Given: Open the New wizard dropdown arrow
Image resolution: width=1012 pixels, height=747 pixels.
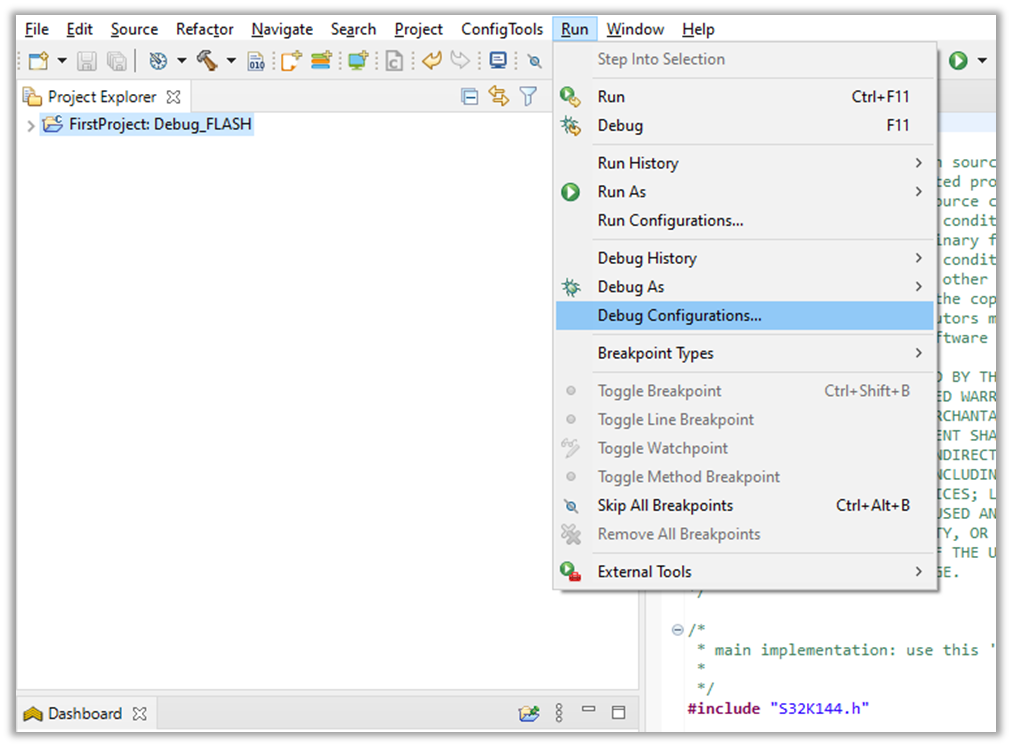Looking at the screenshot, I should point(61,60).
